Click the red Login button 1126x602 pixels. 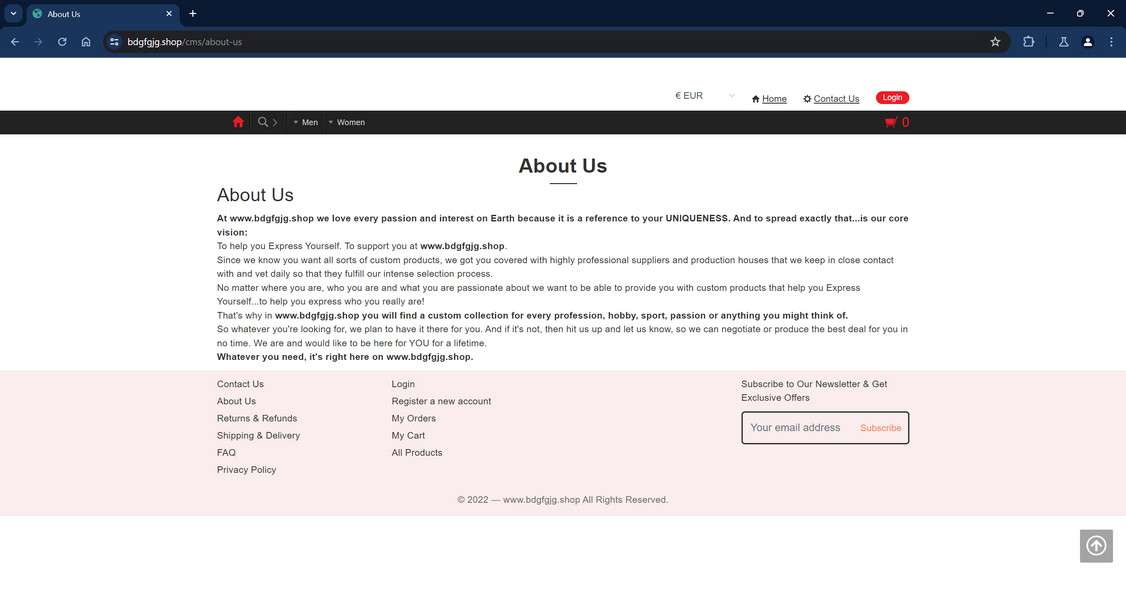click(892, 98)
